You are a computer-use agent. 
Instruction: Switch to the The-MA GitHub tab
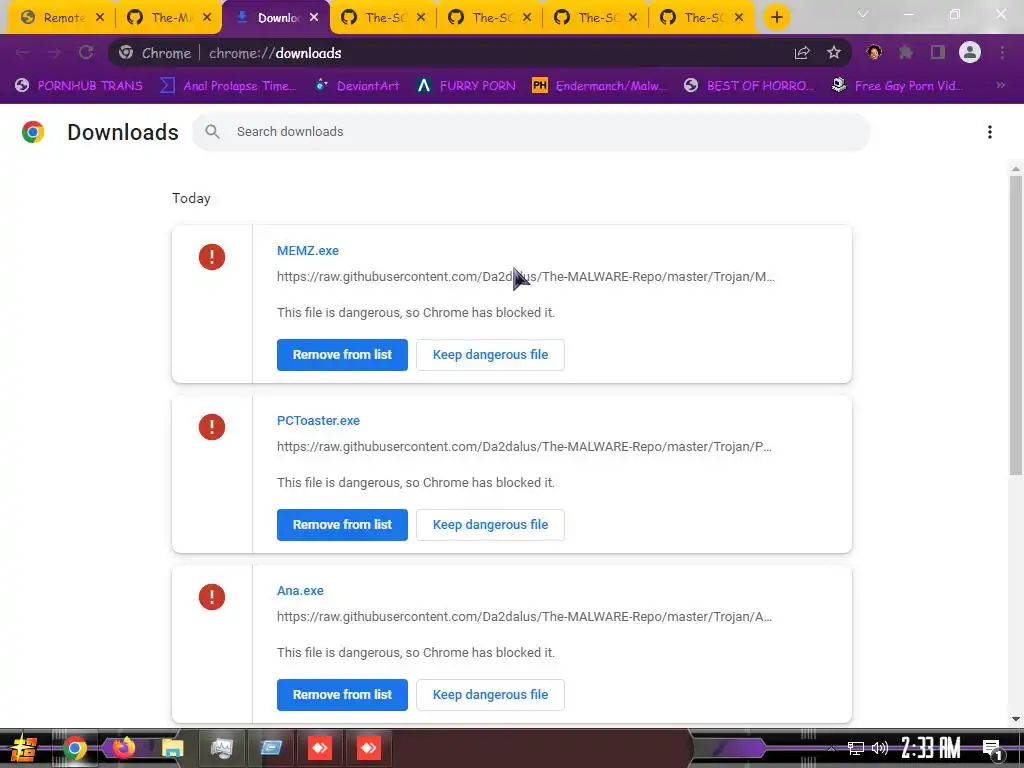[x=171, y=18]
